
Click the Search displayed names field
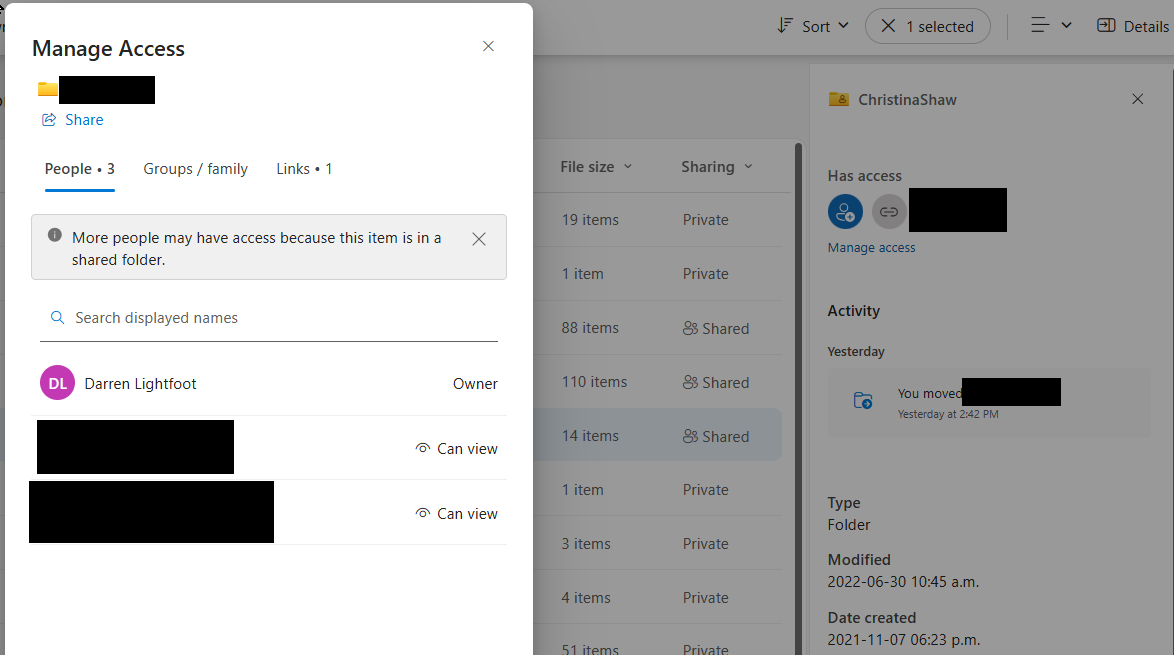269,318
